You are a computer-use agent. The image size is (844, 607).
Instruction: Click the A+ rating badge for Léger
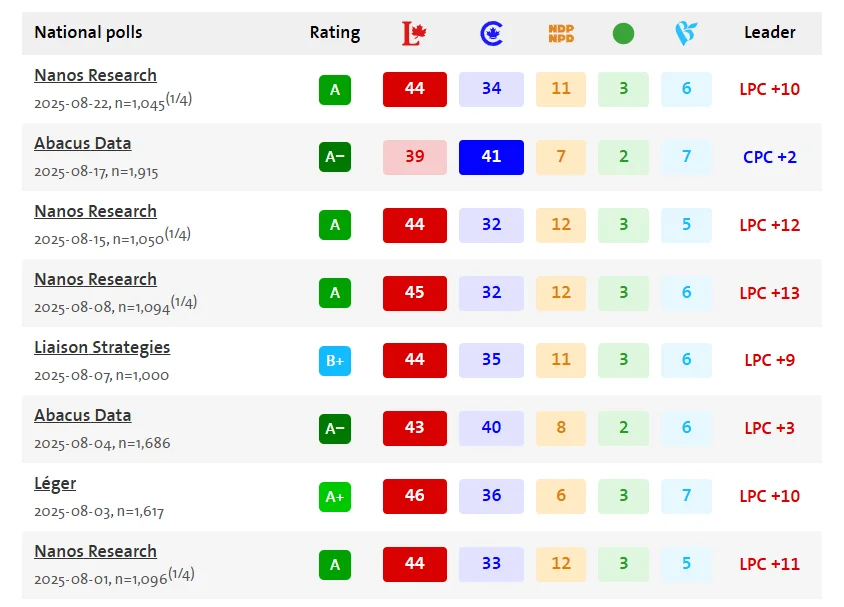(335, 496)
